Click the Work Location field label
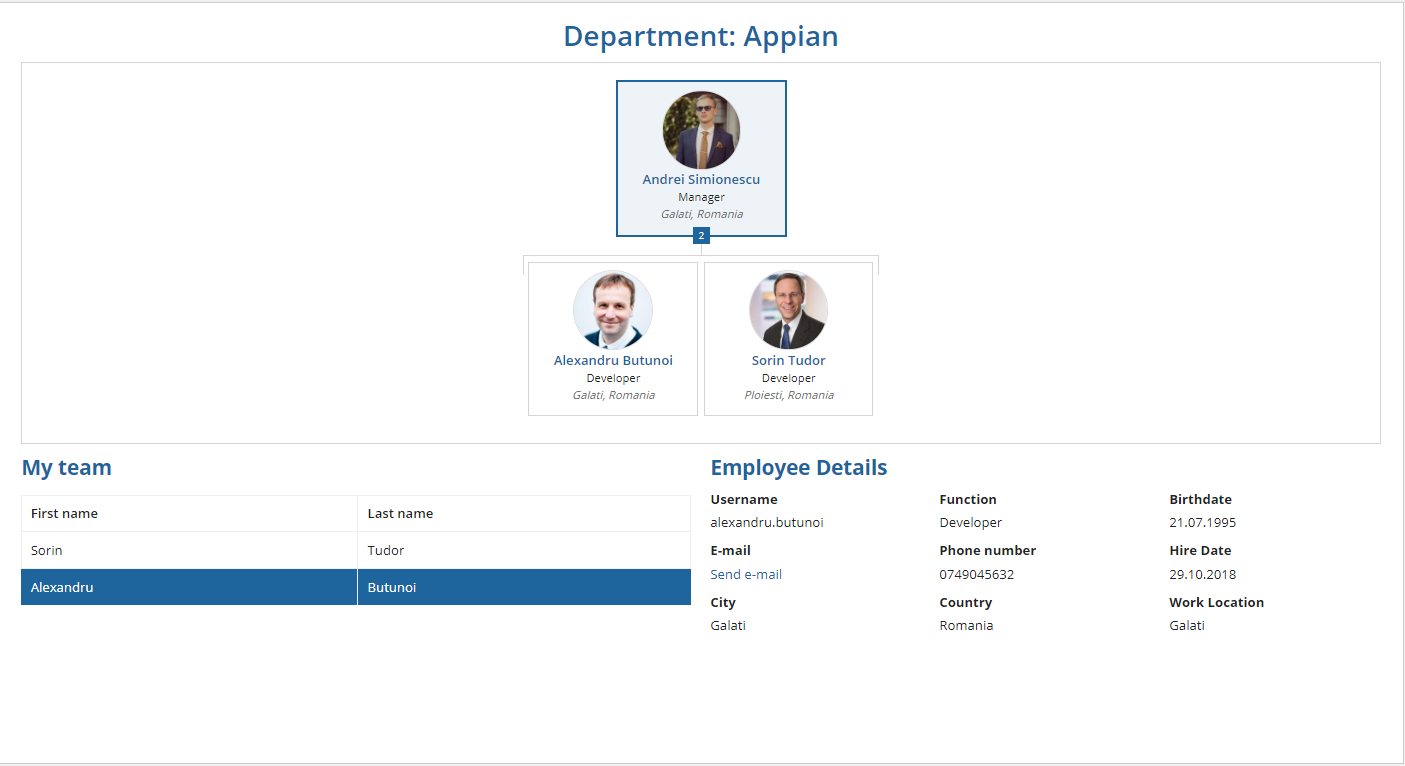 [1217, 603]
